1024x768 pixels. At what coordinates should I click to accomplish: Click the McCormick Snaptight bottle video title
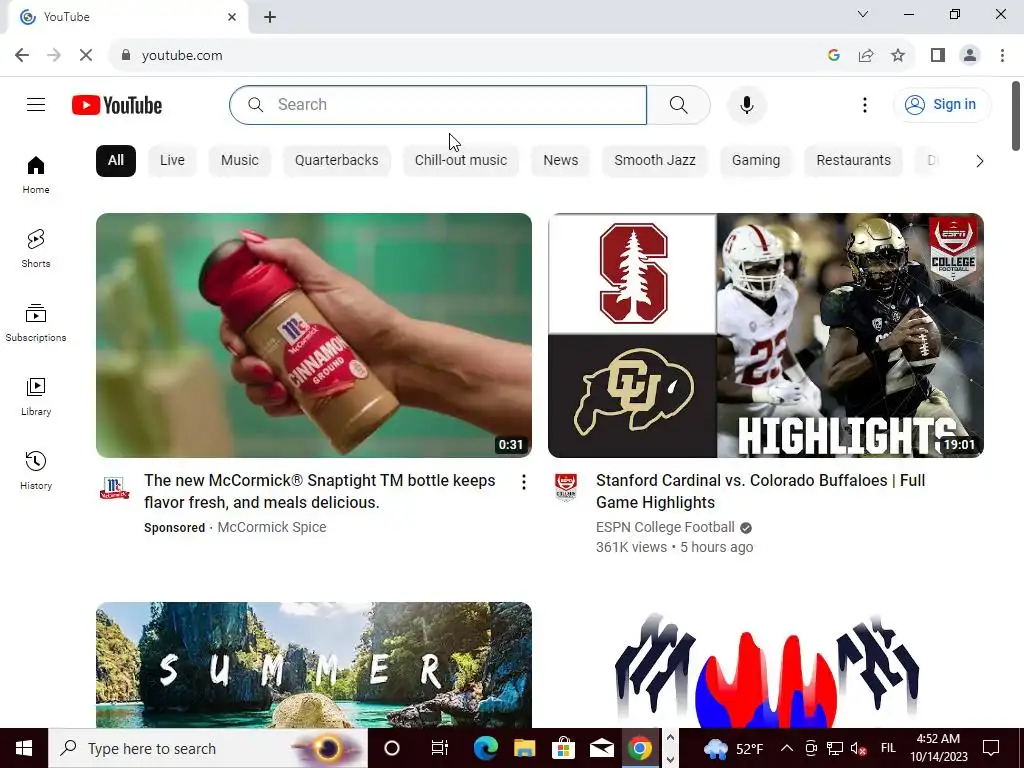pyautogui.click(x=319, y=491)
